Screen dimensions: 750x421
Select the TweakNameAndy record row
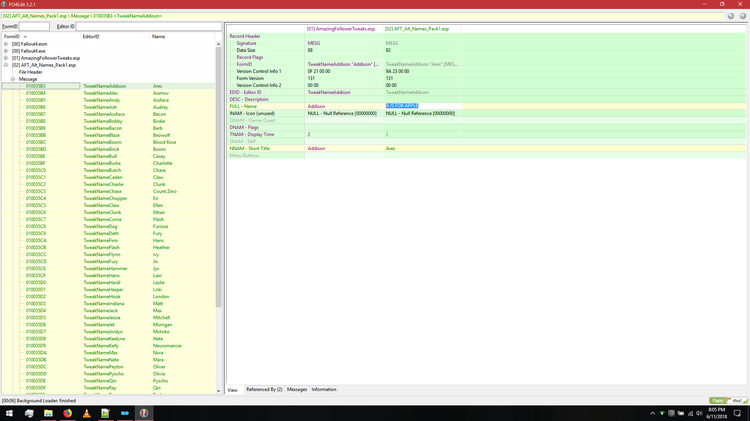pyautogui.click(x=109, y=100)
